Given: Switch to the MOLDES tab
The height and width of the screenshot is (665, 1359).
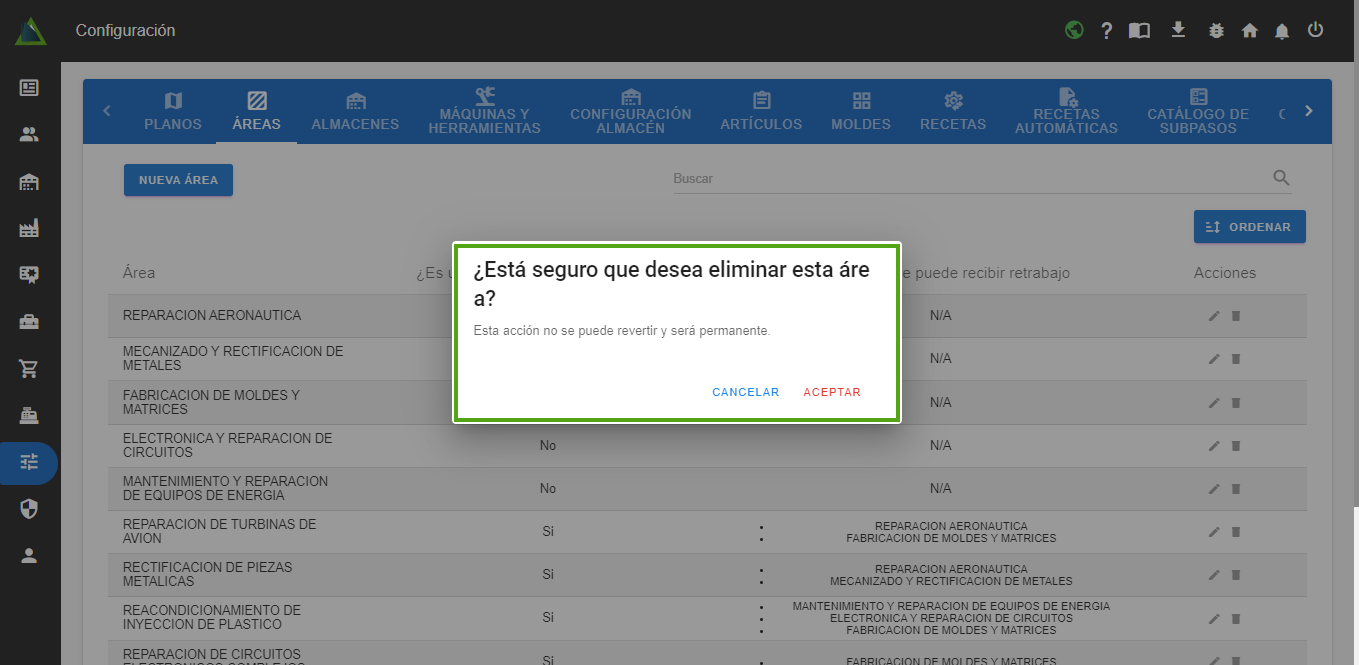Looking at the screenshot, I should [x=861, y=111].
